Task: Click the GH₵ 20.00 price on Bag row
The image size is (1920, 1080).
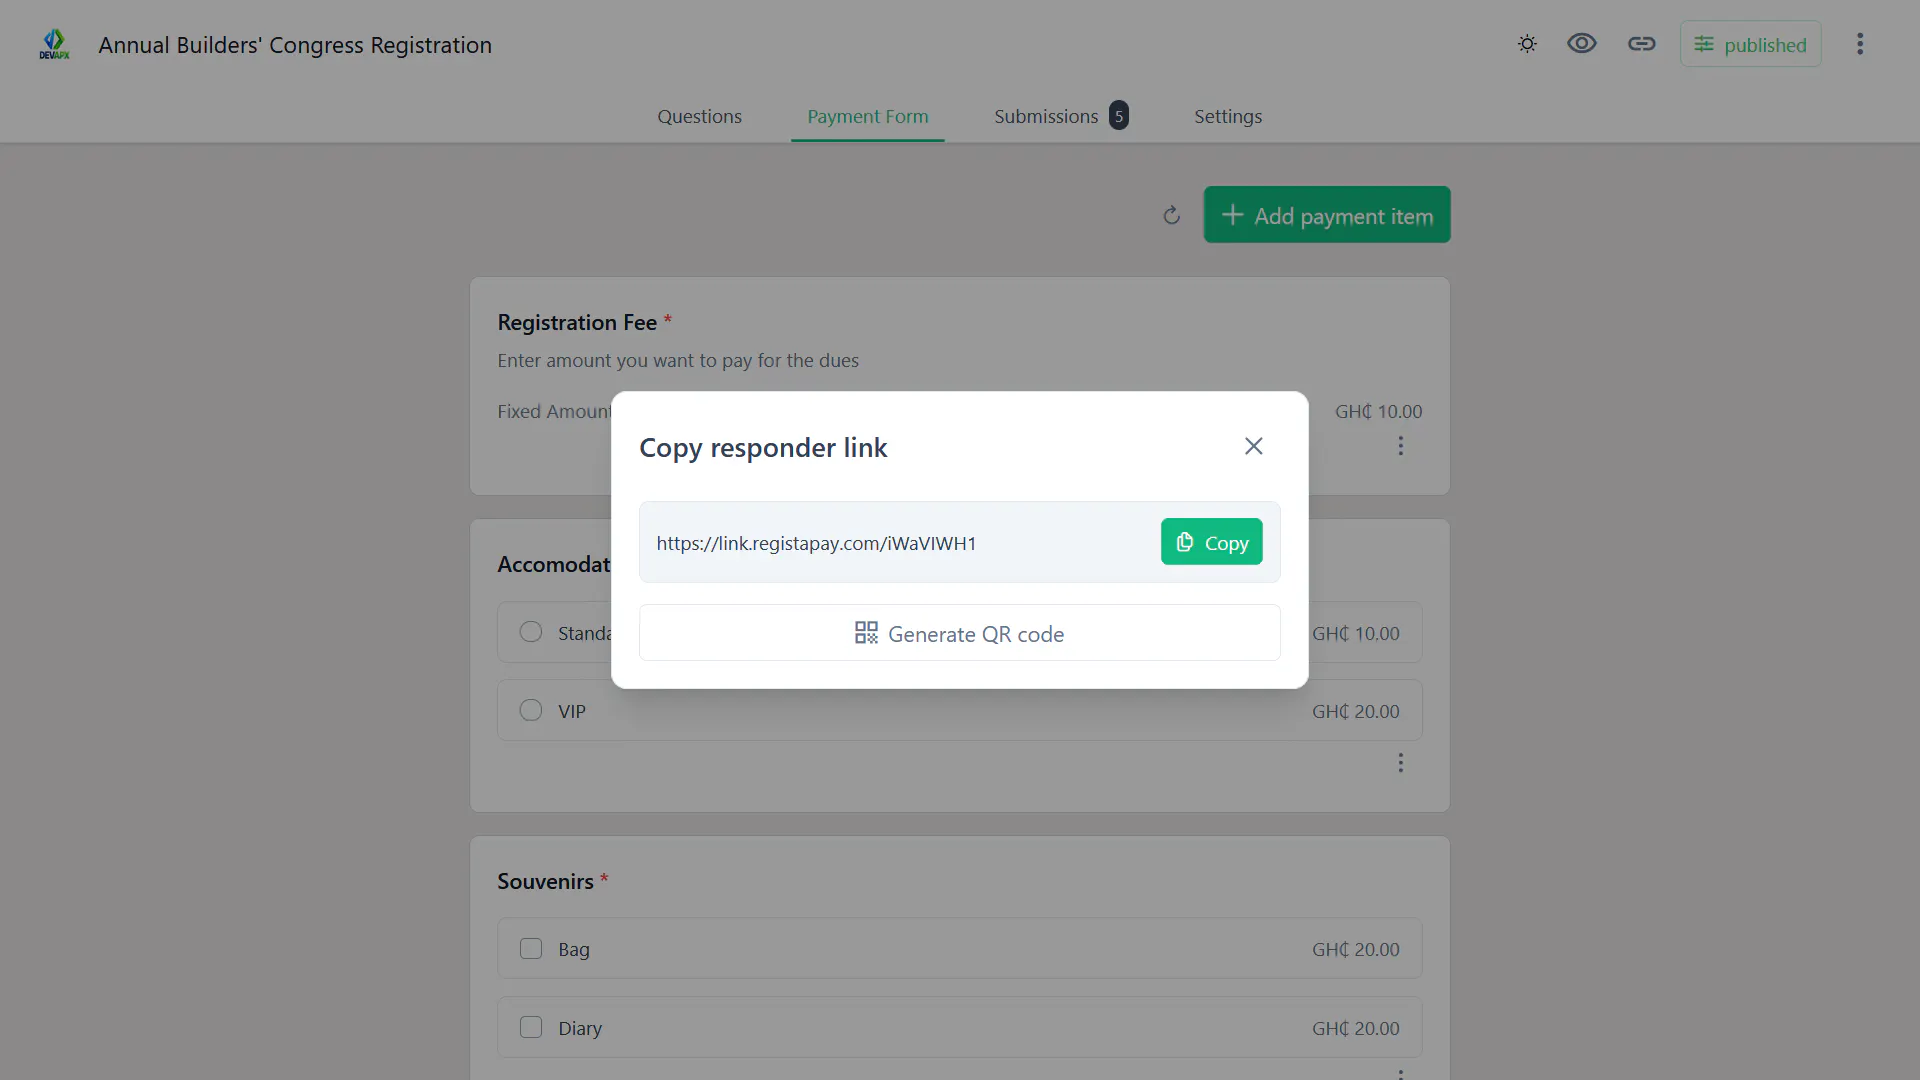Action: [1355, 949]
